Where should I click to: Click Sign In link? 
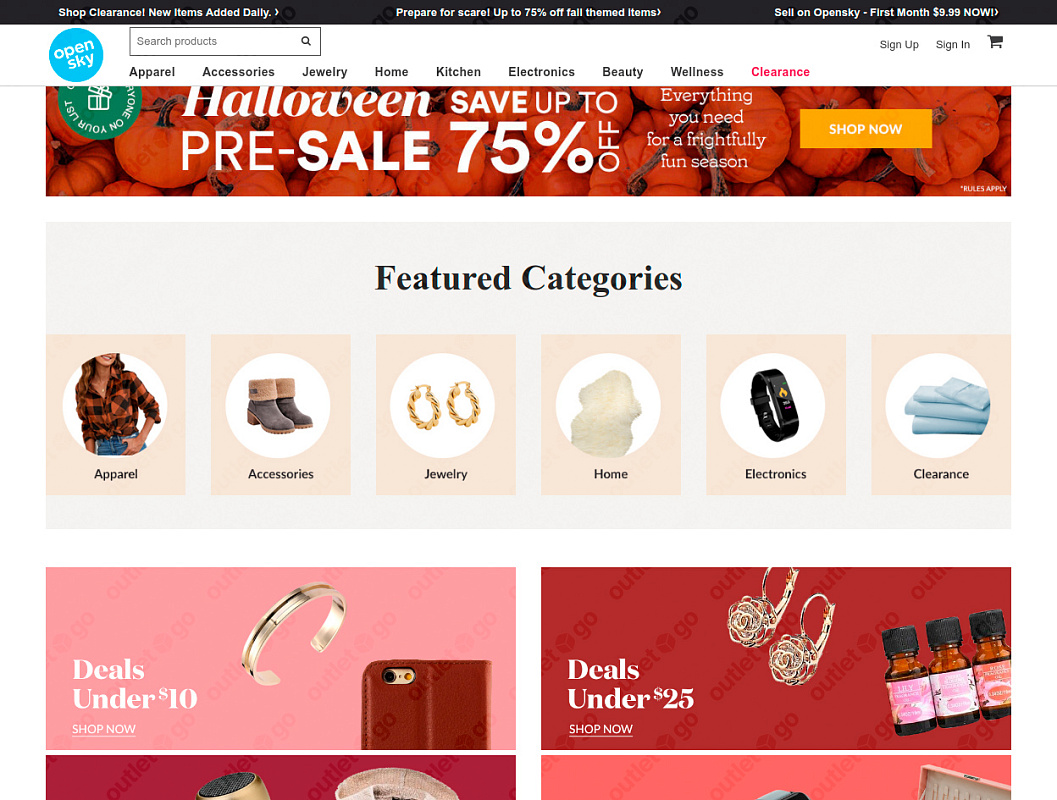click(953, 44)
